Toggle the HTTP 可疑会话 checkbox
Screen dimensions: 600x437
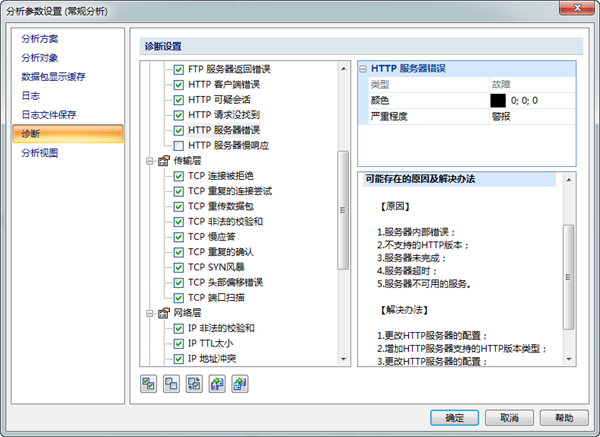(178, 100)
